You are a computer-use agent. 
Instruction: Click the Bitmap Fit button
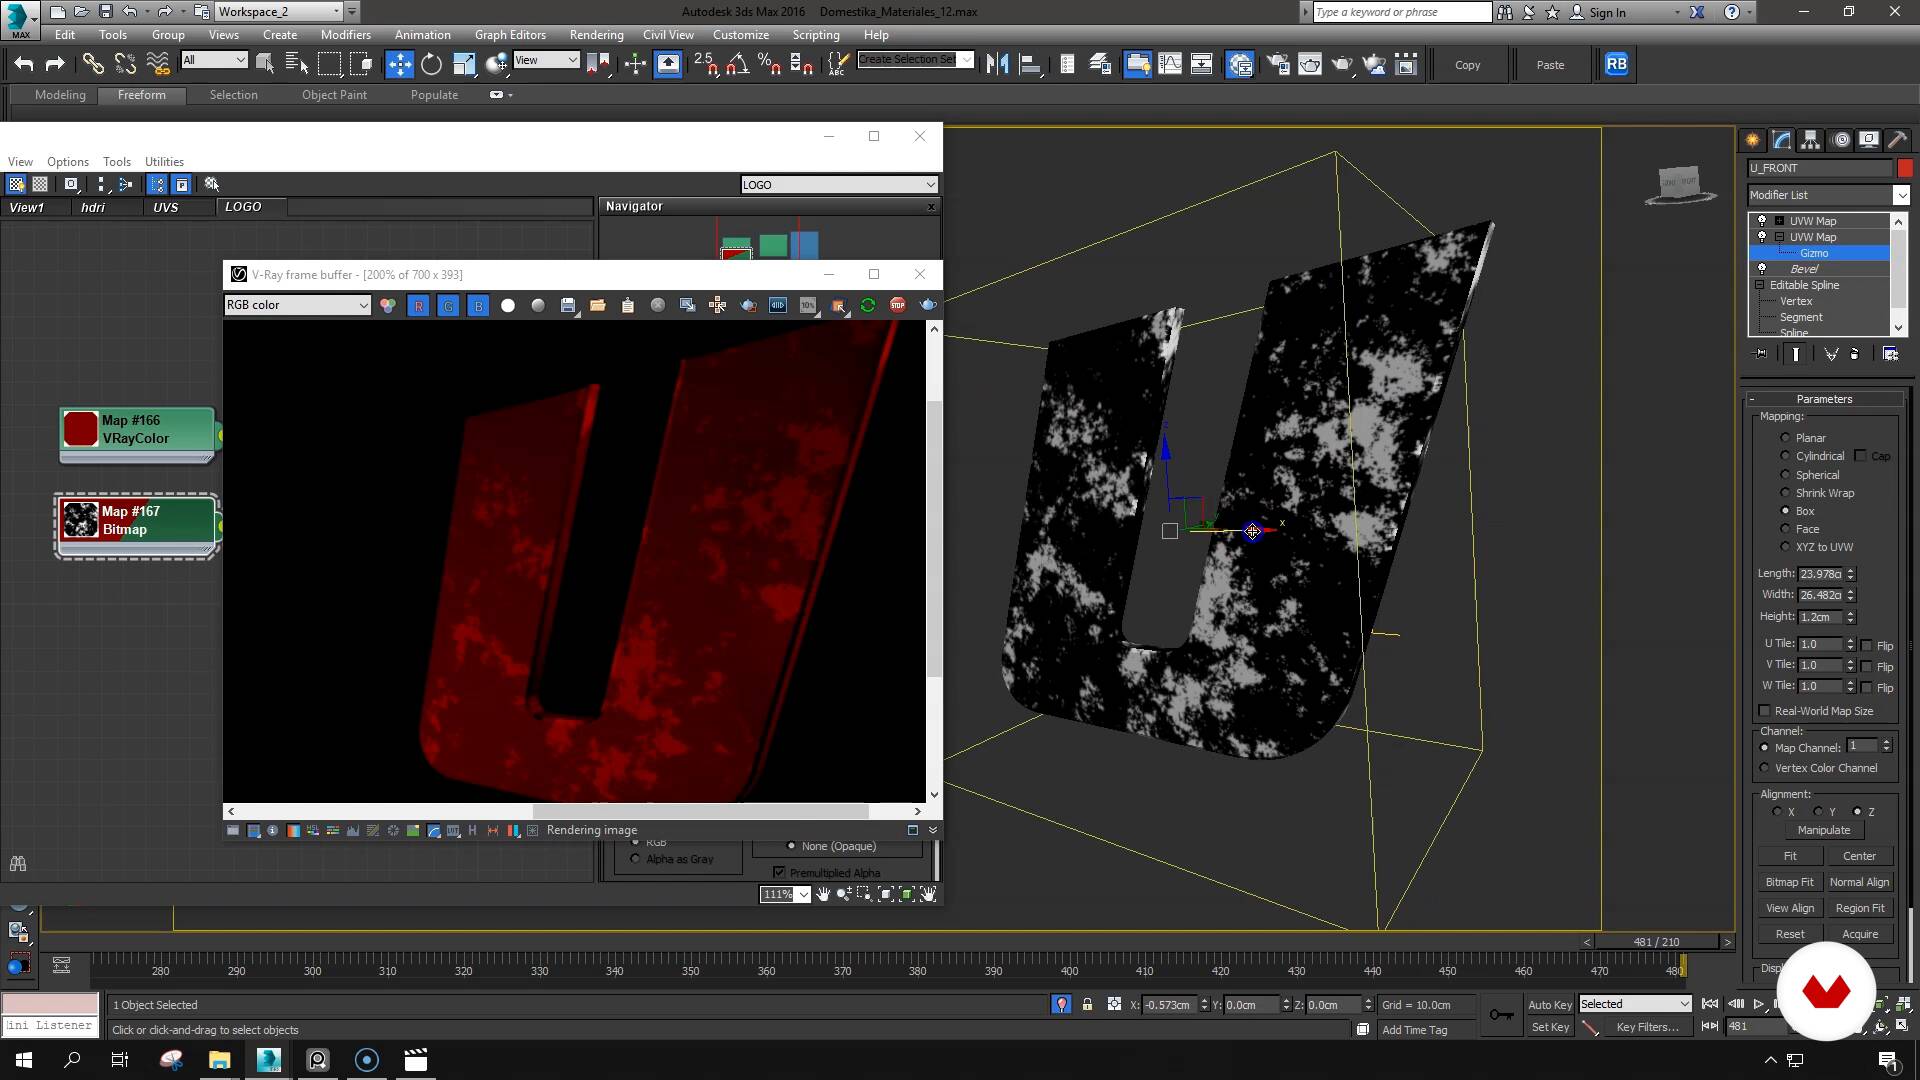click(1789, 882)
